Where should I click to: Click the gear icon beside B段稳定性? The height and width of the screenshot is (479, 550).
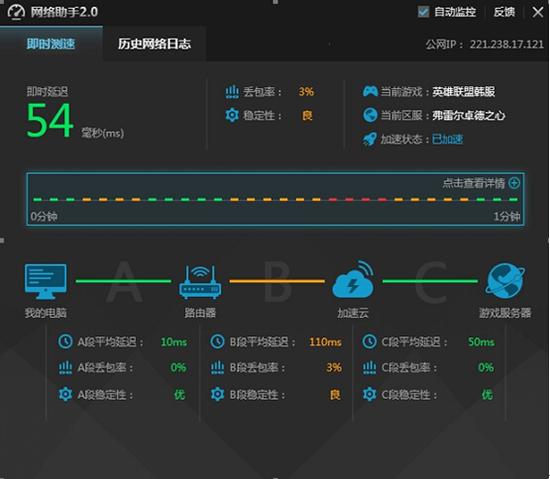(x=217, y=394)
